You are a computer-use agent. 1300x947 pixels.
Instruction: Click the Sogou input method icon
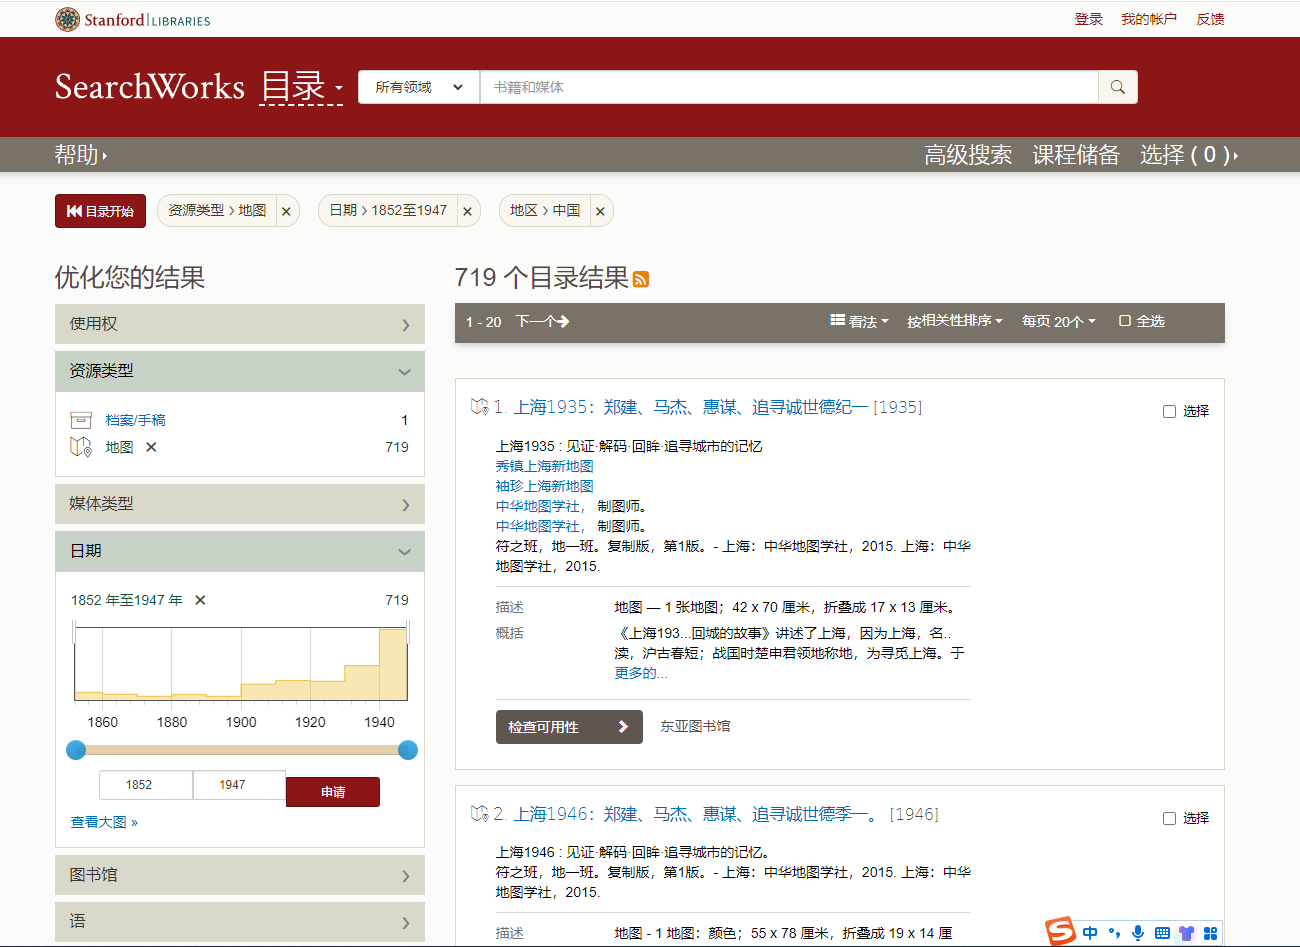click(1060, 932)
